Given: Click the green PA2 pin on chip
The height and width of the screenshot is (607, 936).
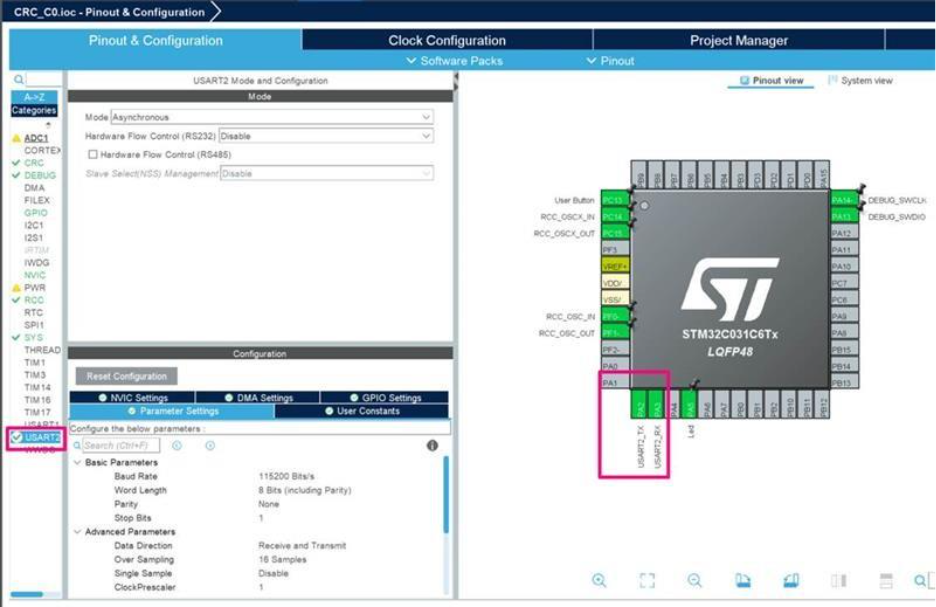Looking at the screenshot, I should 639,404.
